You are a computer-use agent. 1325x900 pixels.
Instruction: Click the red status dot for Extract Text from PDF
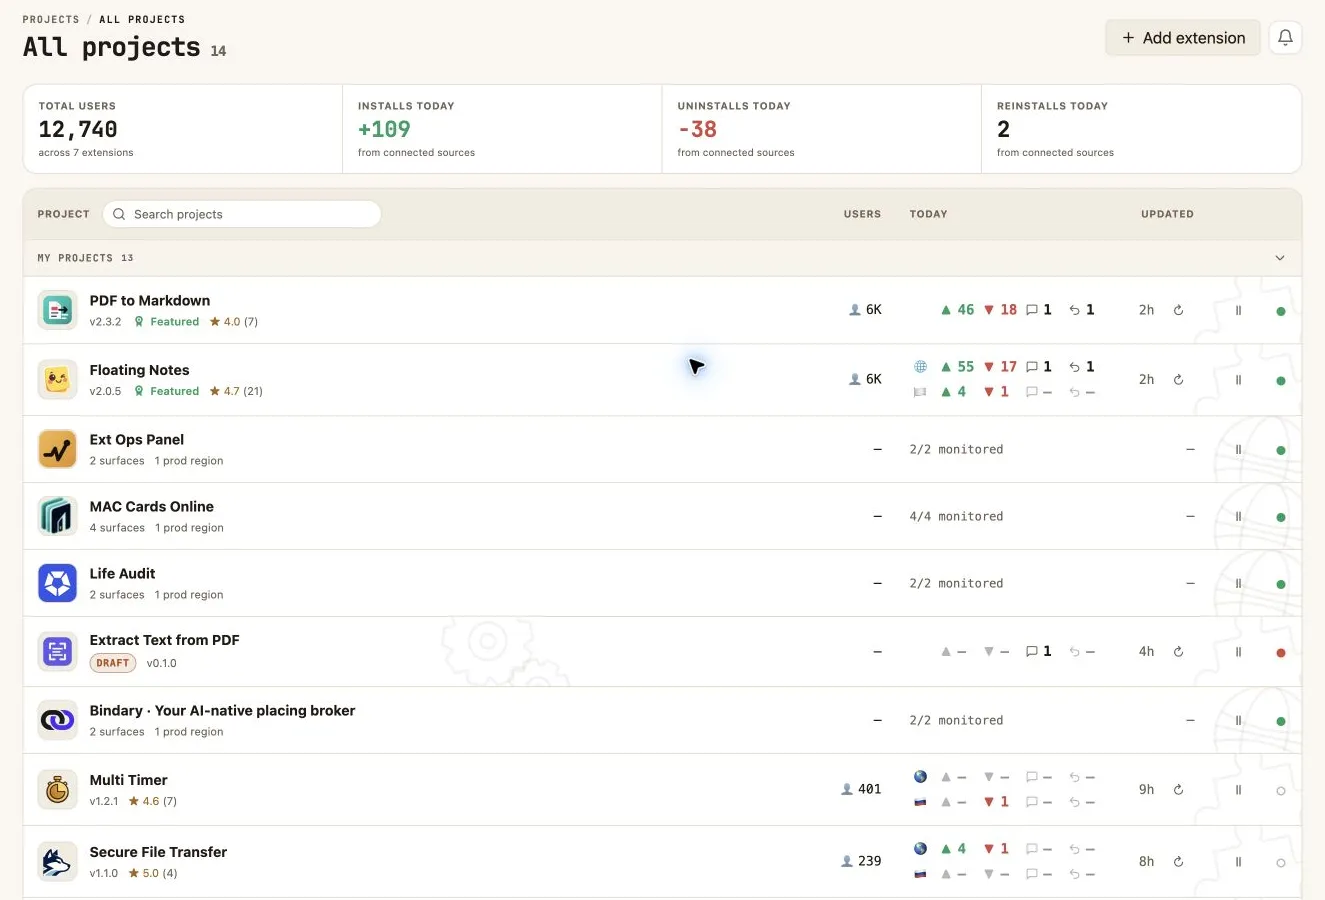click(x=1281, y=653)
